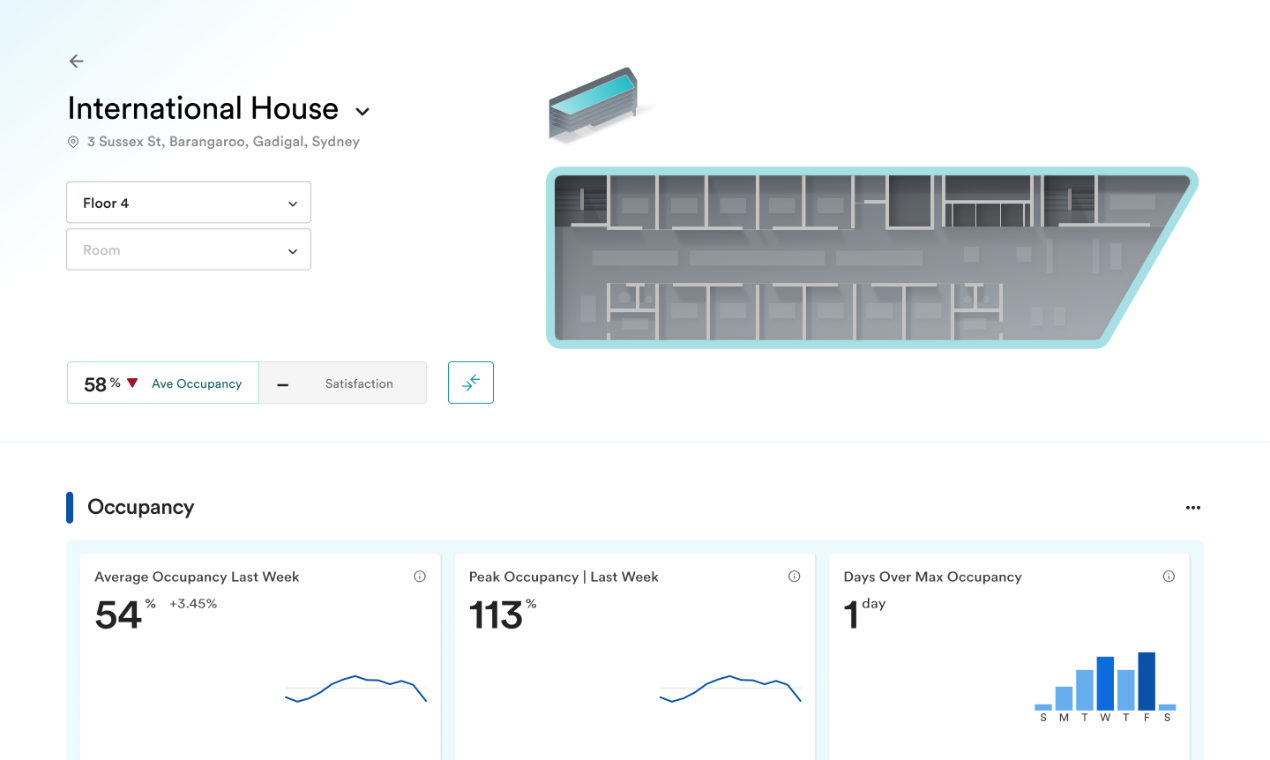
Task: Click the Wednesday bar in Days chart
Action: click(1105, 683)
